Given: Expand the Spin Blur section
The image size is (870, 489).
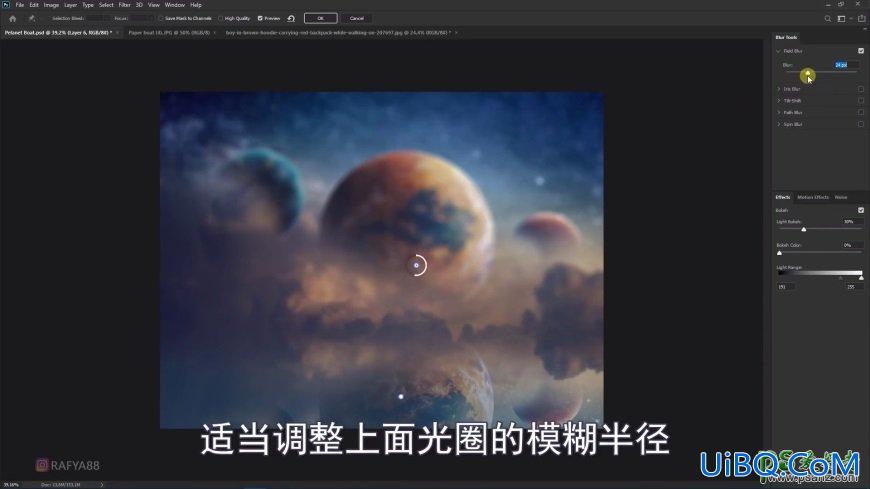Looking at the screenshot, I should 778,124.
